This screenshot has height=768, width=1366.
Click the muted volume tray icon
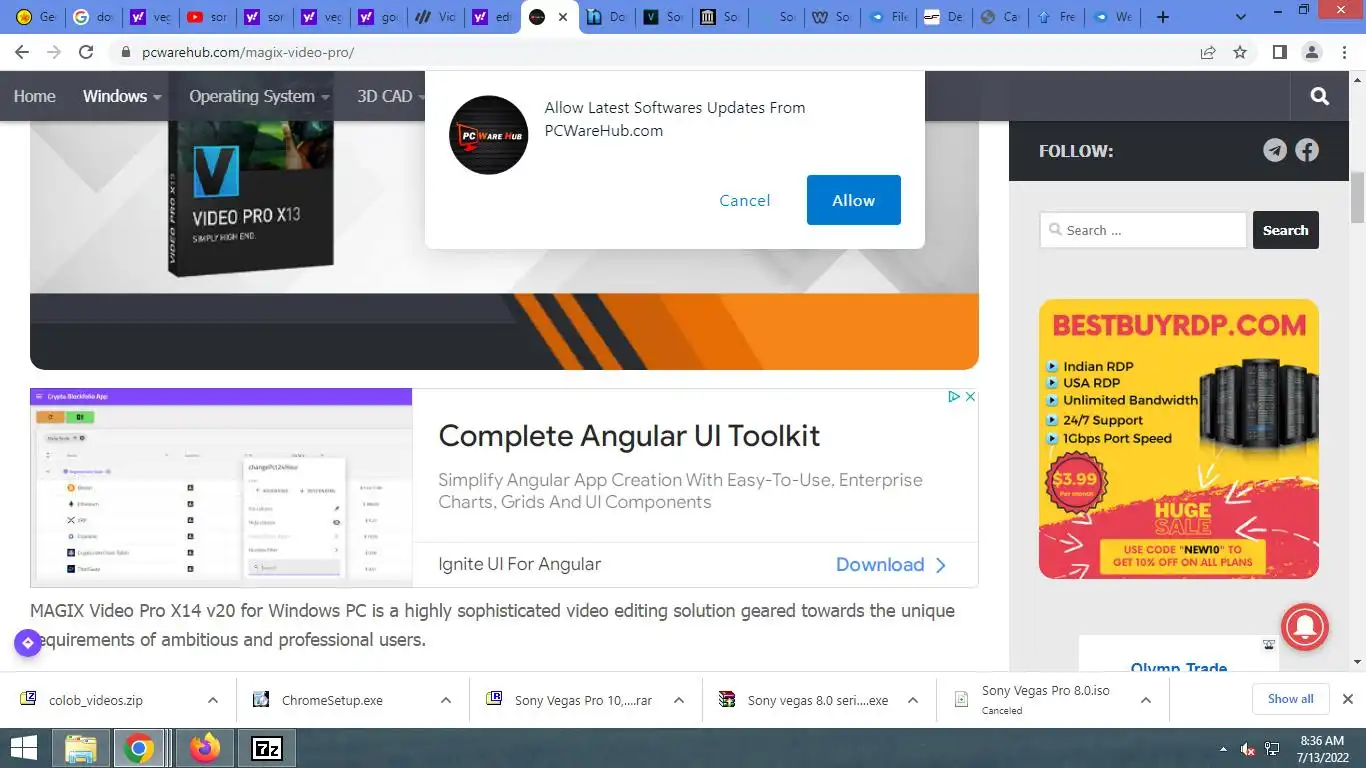pos(1248,749)
